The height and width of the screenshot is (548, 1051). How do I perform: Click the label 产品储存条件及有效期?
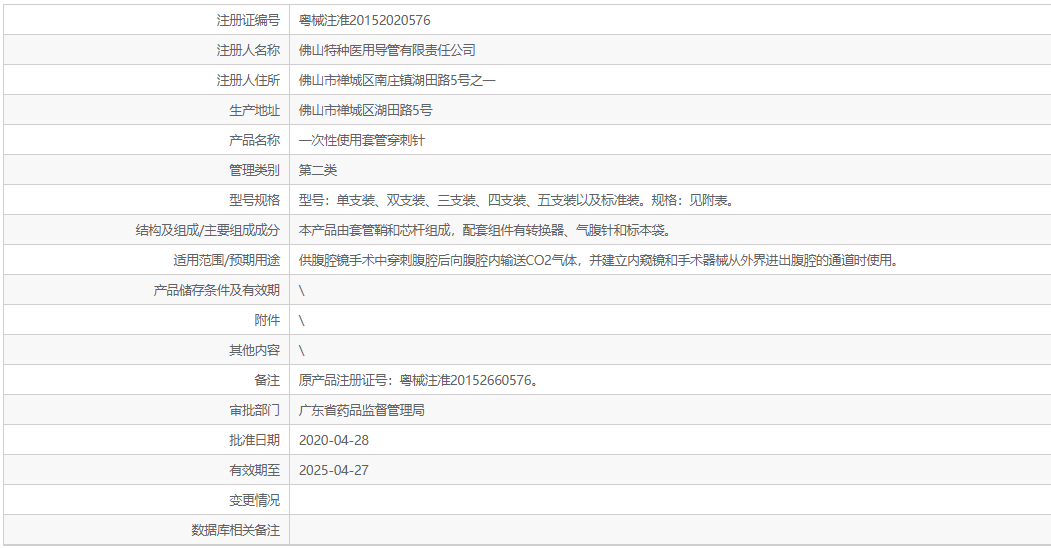217,290
